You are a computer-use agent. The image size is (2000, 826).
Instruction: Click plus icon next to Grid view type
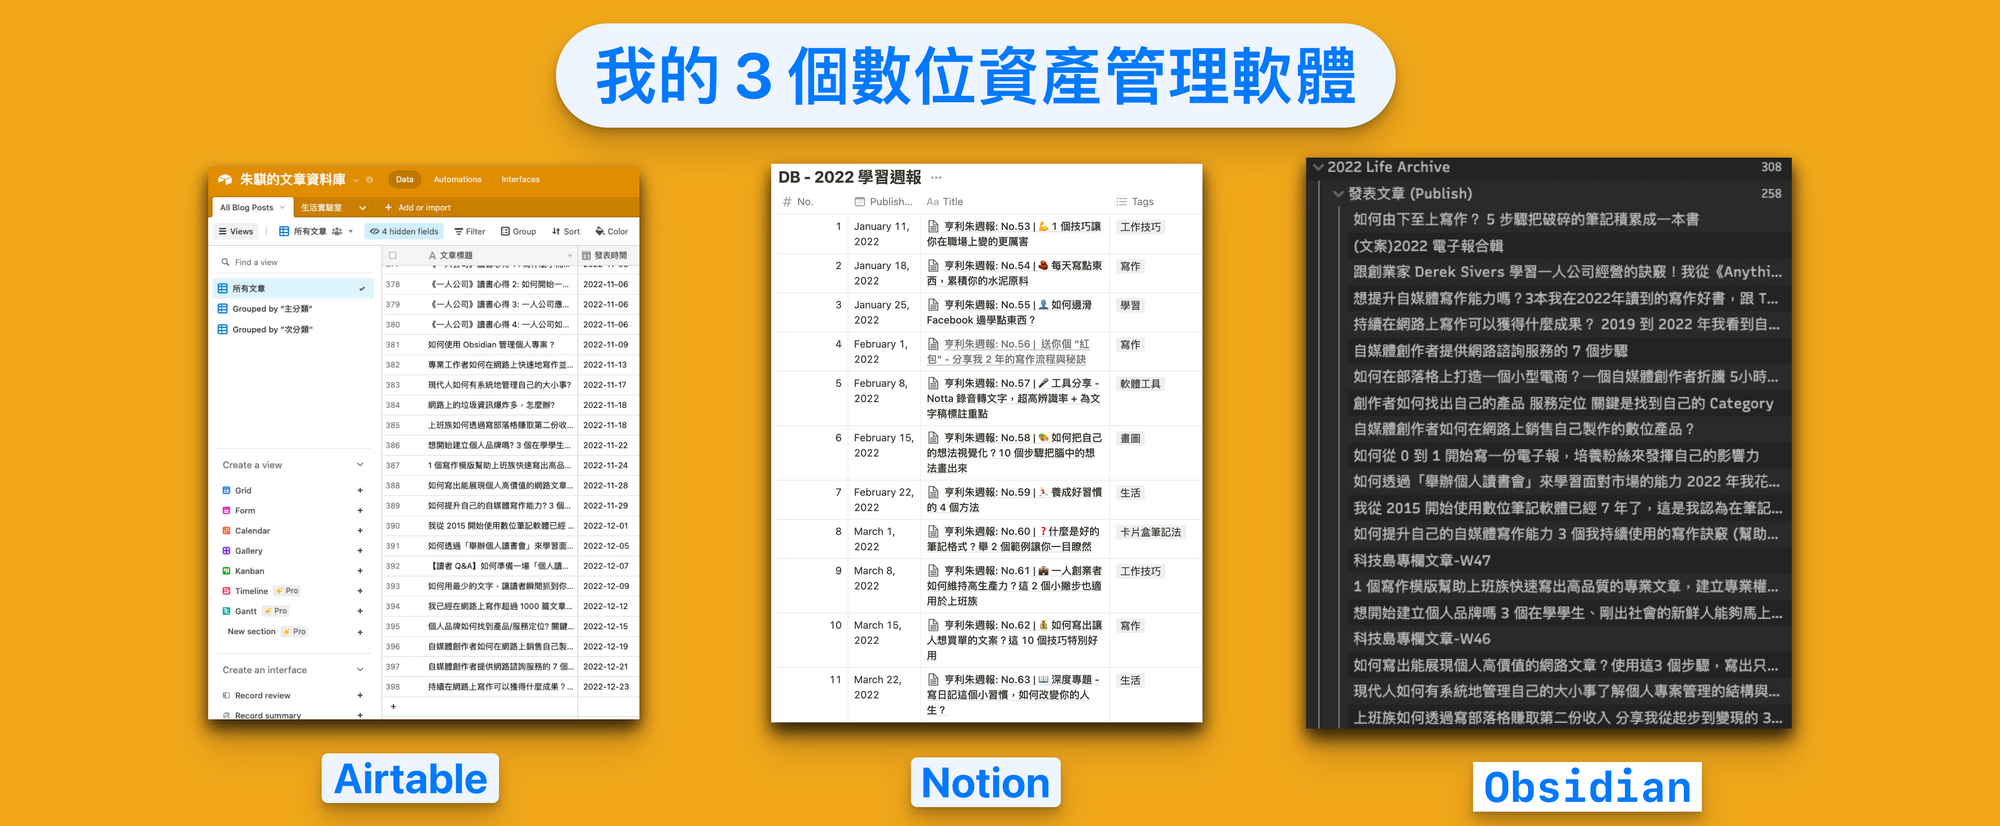(360, 491)
